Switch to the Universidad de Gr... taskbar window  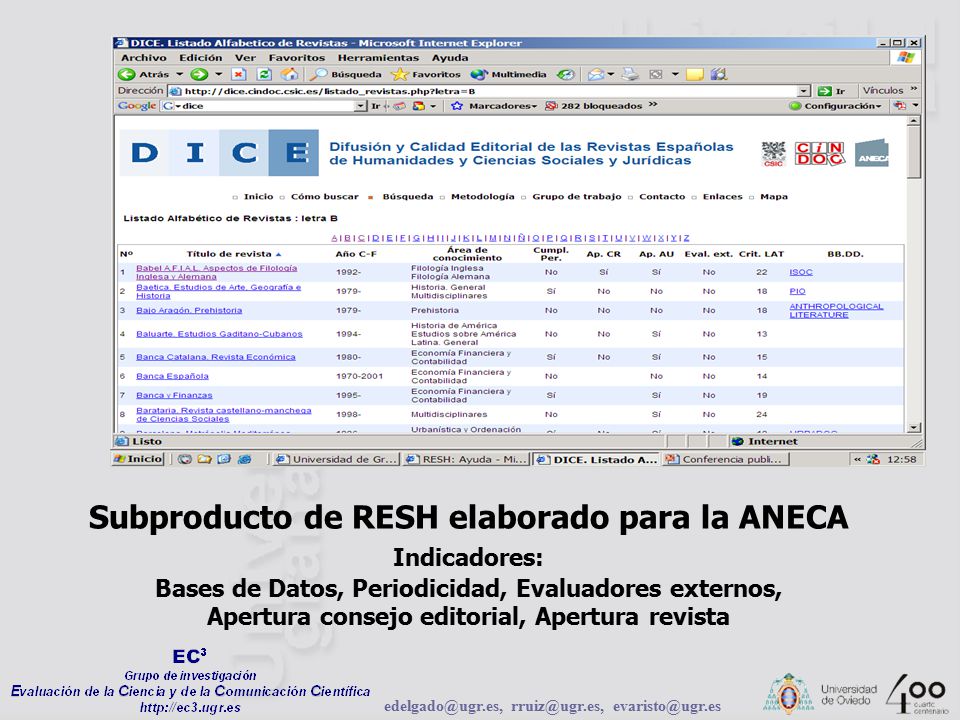tap(337, 459)
